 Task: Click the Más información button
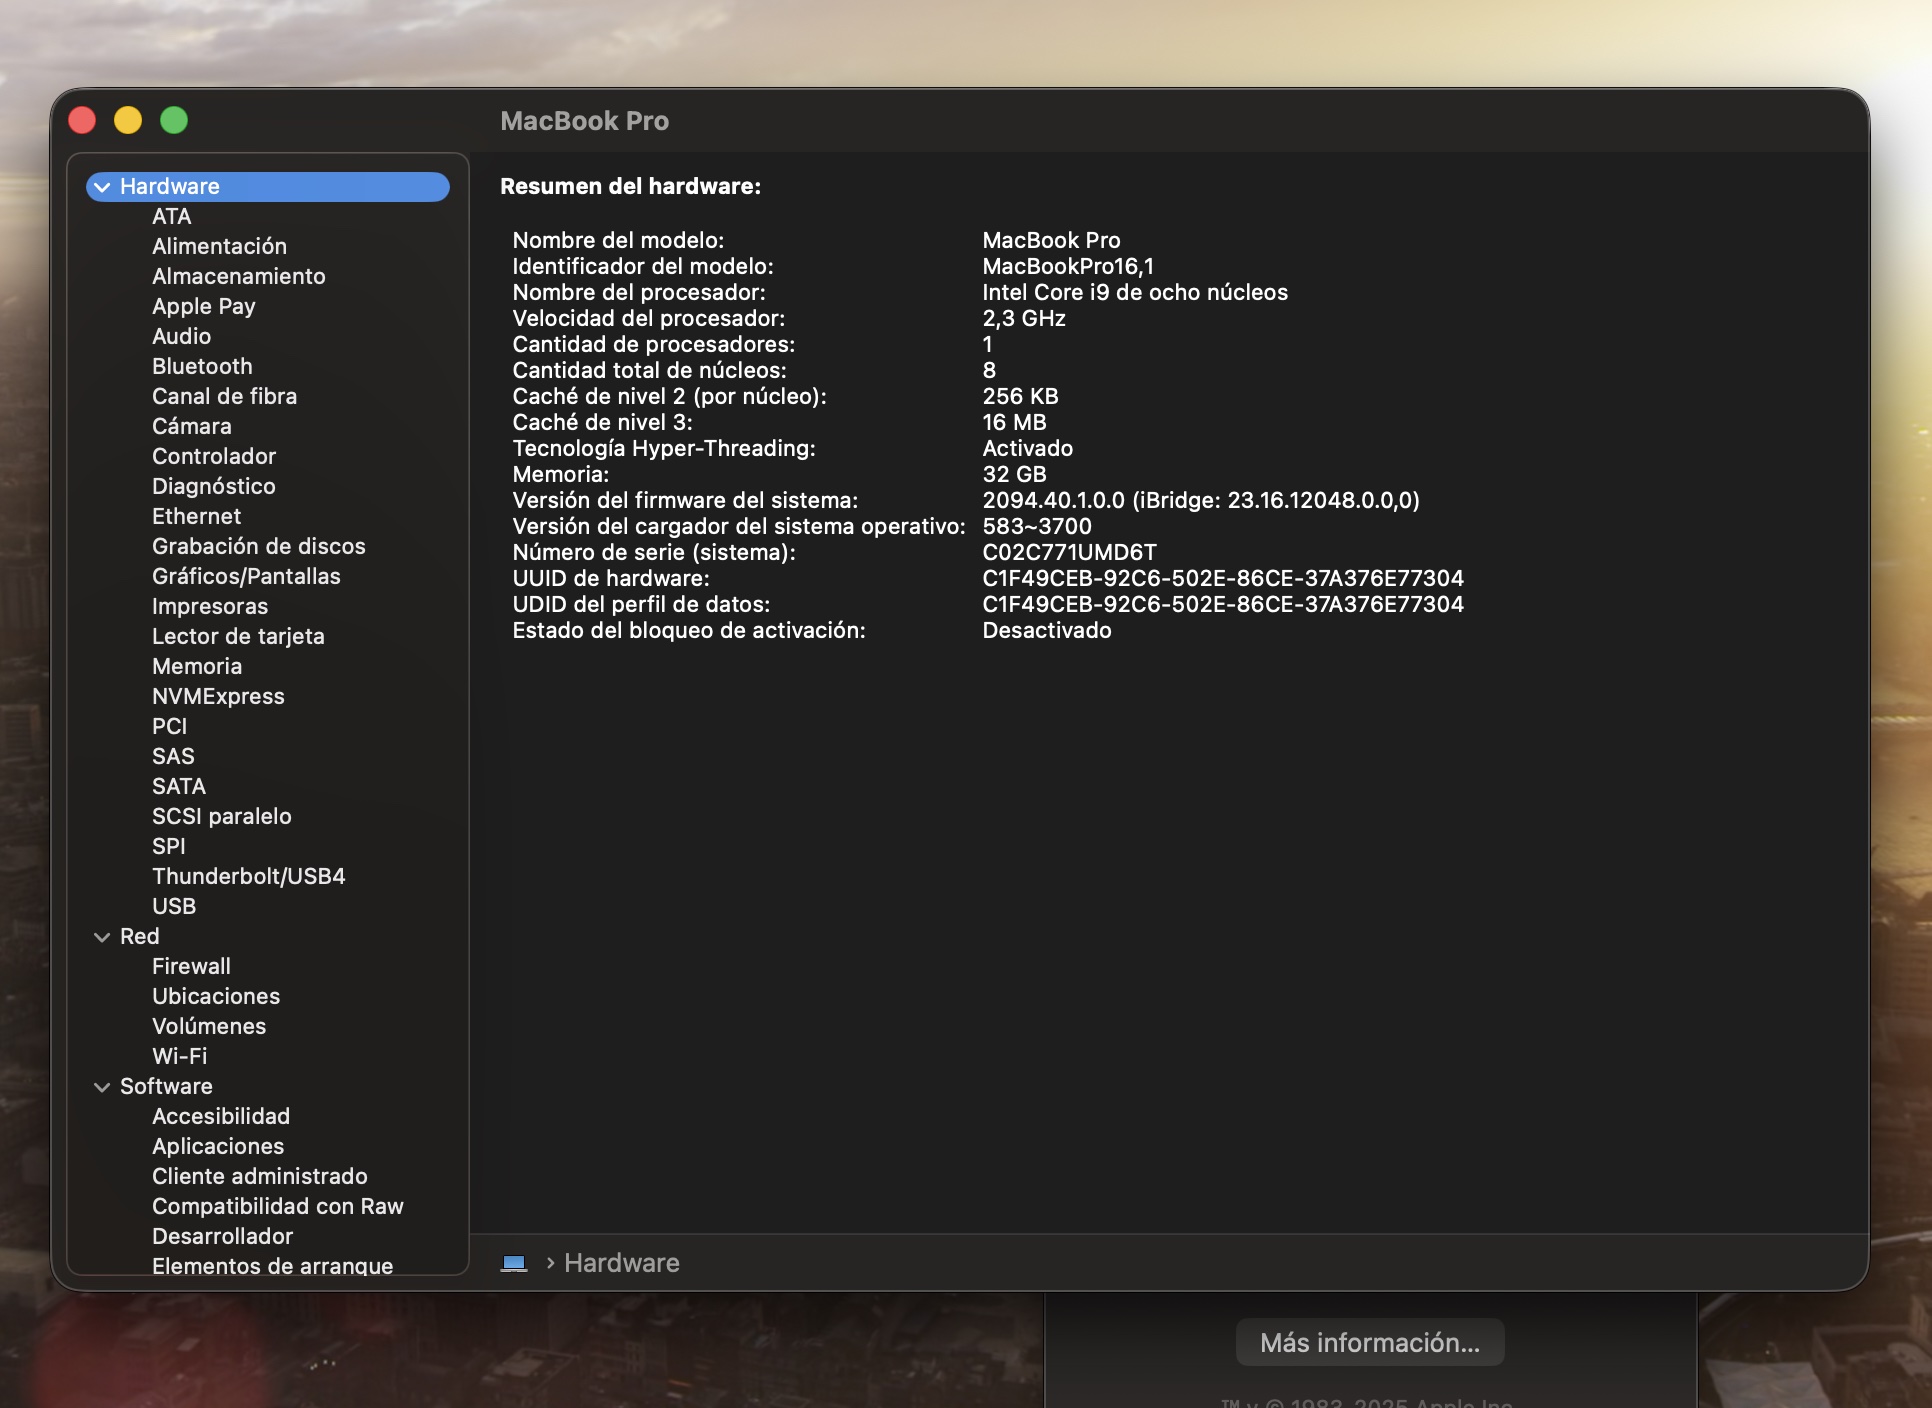1369,1342
